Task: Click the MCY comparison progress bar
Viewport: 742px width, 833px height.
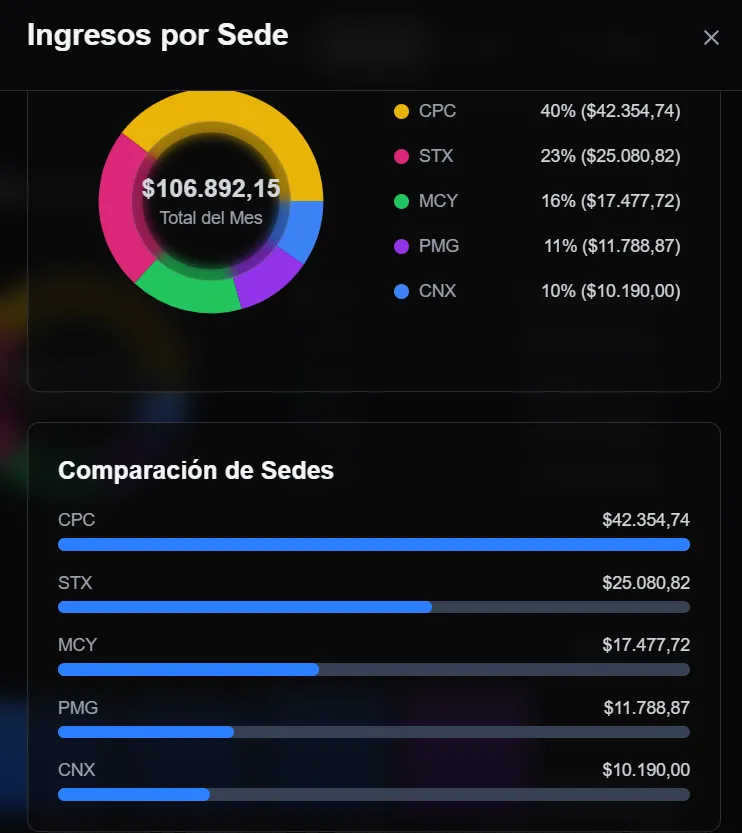Action: [x=374, y=669]
